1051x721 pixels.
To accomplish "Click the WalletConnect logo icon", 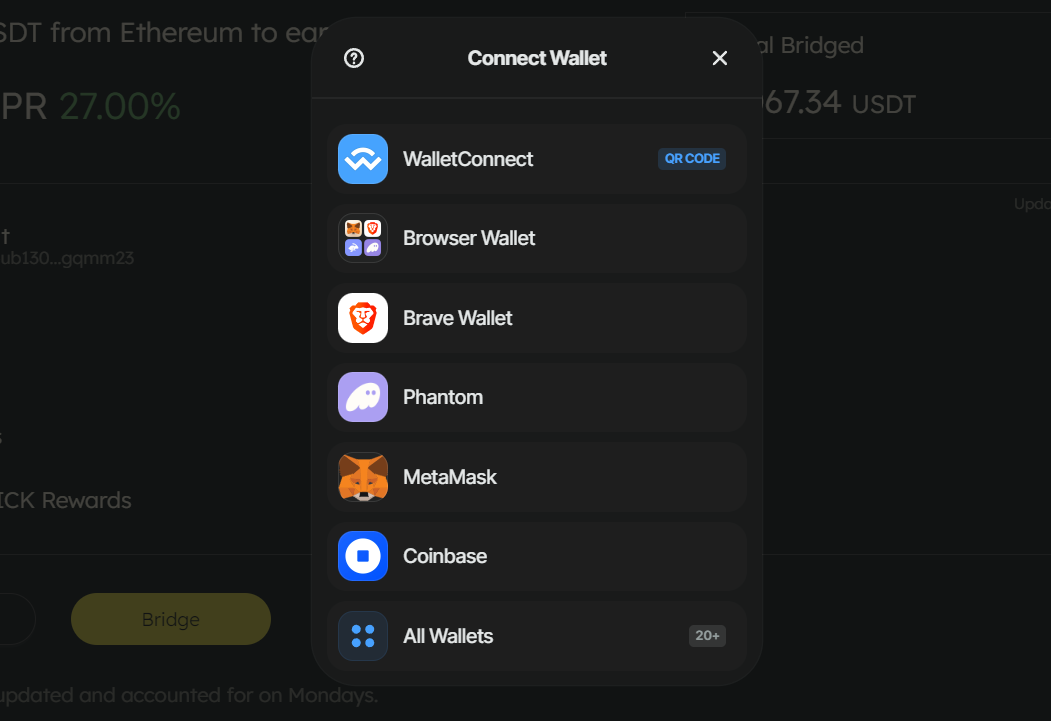I will pos(363,159).
